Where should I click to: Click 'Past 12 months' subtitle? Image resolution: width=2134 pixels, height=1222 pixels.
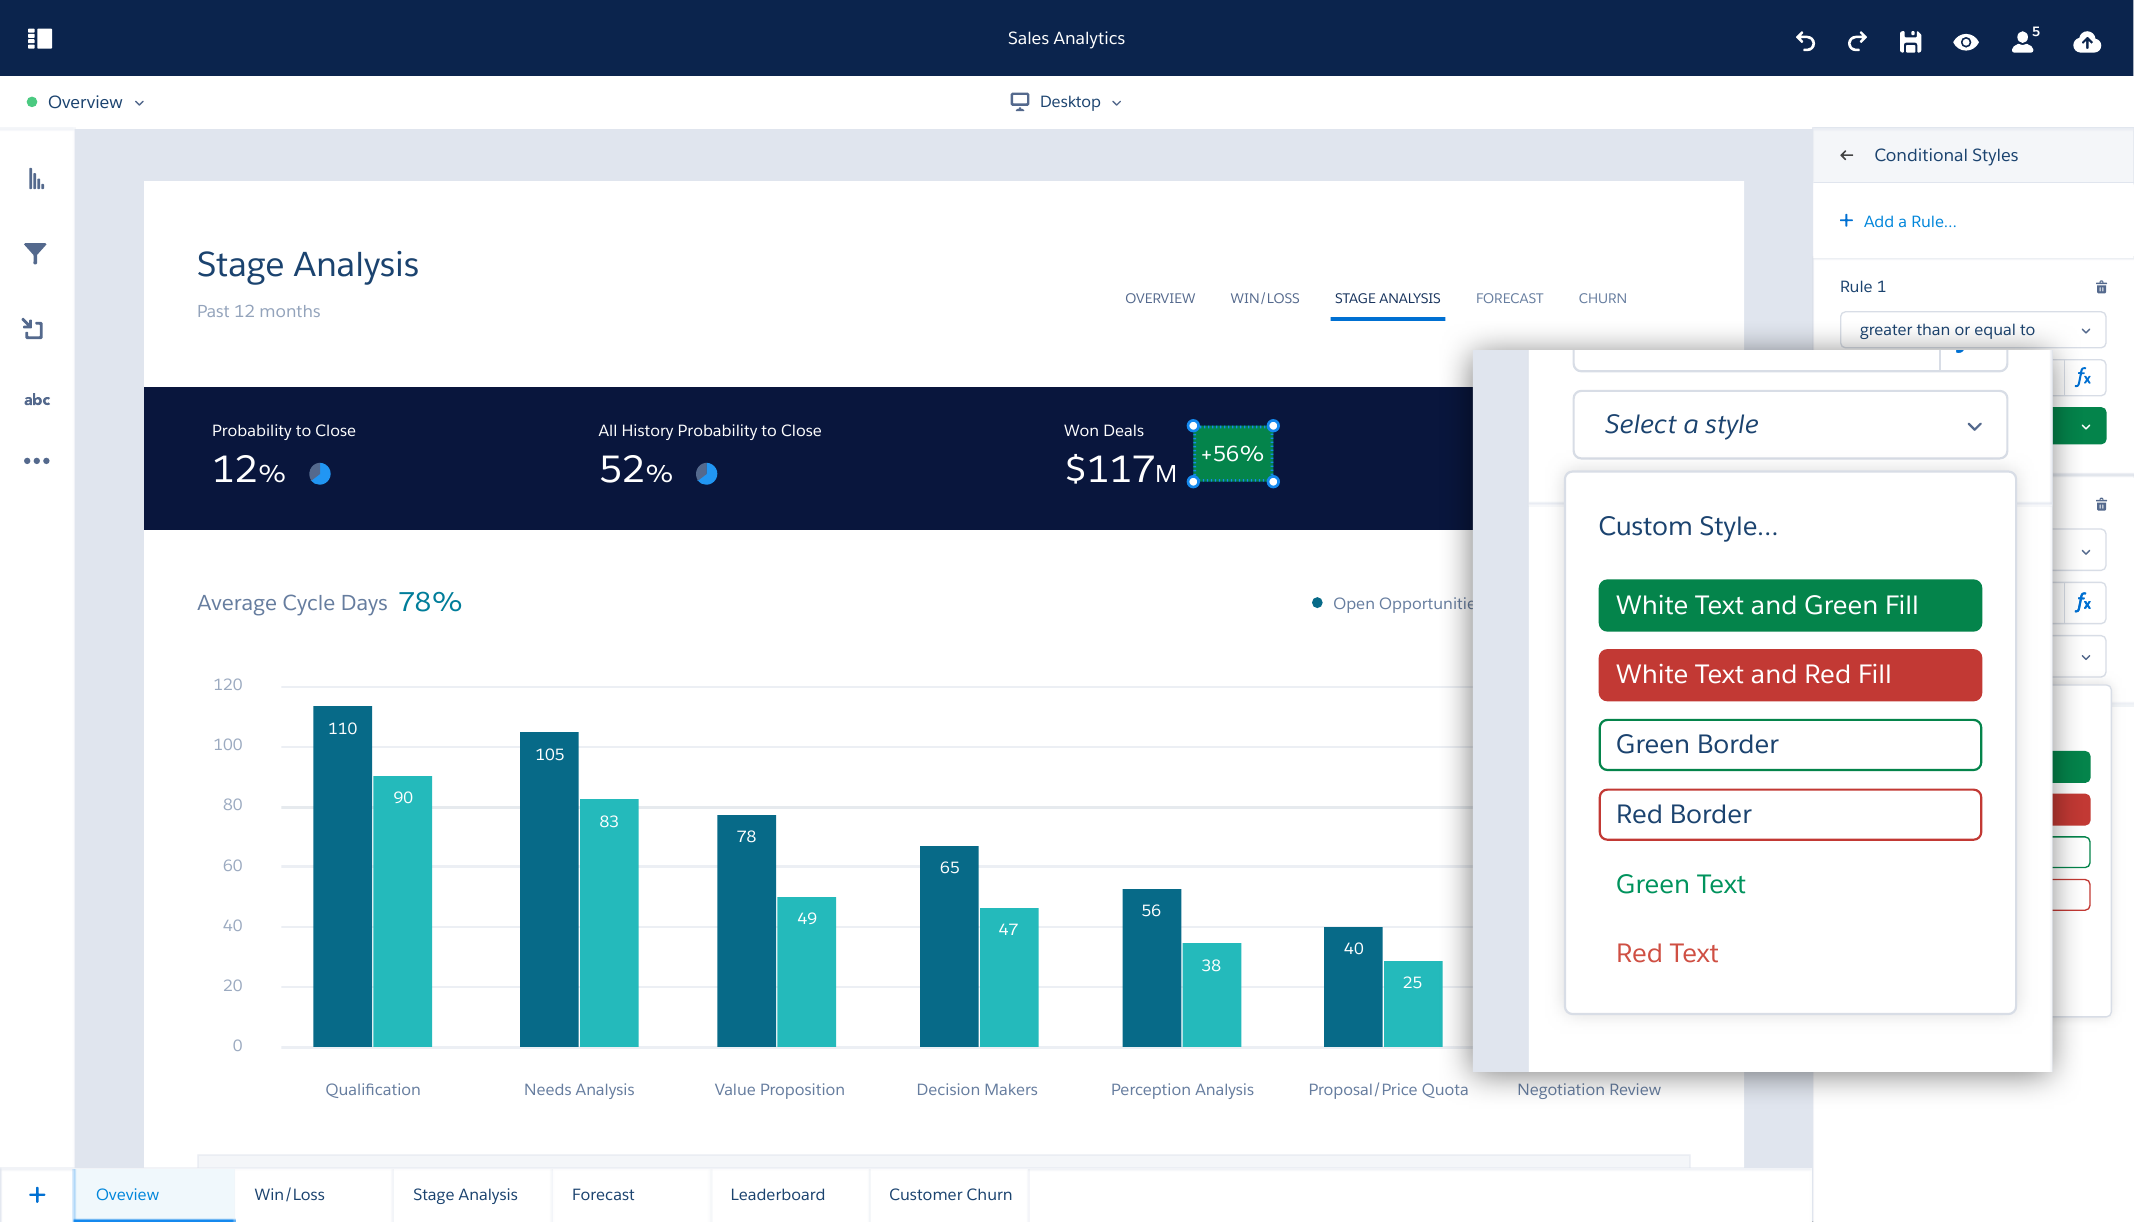(258, 311)
